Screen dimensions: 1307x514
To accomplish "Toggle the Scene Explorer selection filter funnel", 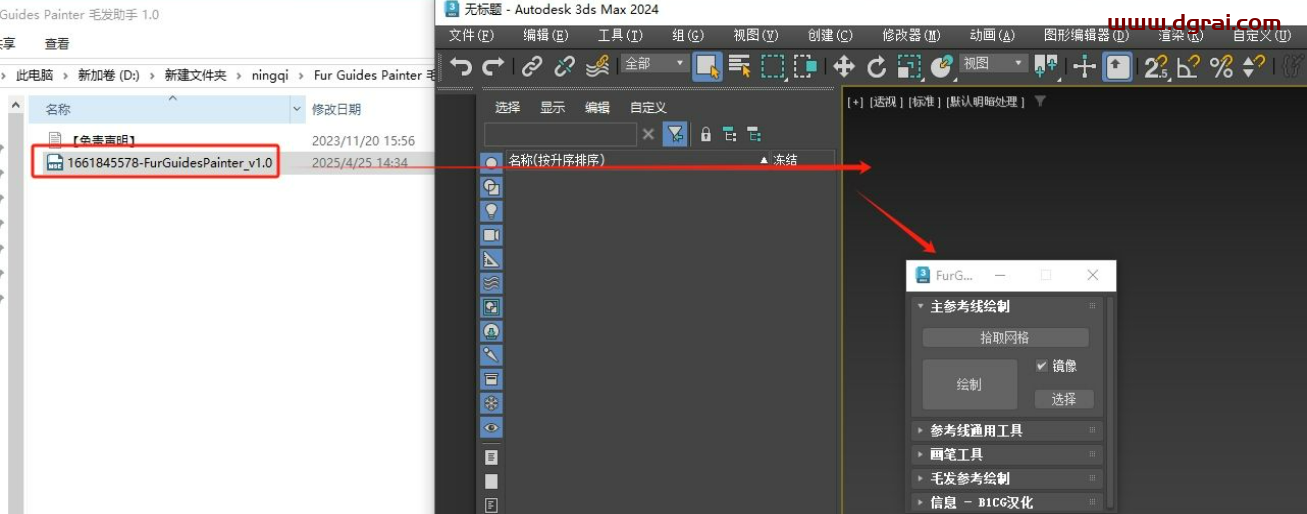I will click(675, 134).
